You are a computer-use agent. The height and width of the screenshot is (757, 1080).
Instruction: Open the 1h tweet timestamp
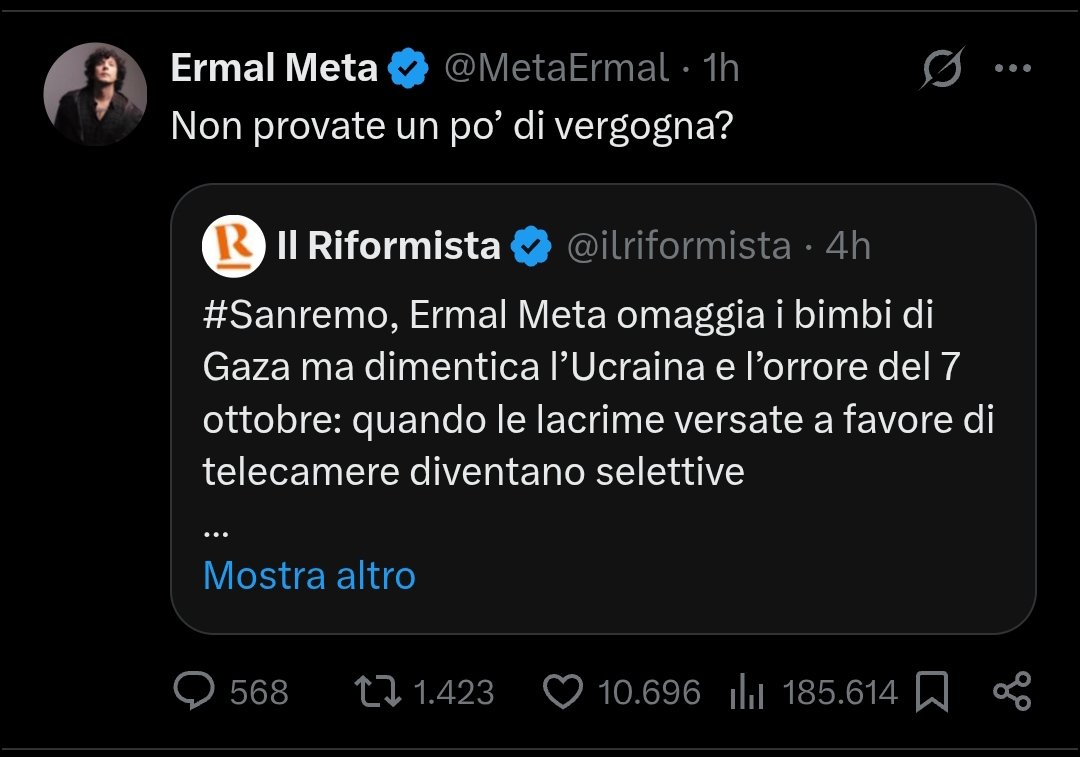coord(720,68)
